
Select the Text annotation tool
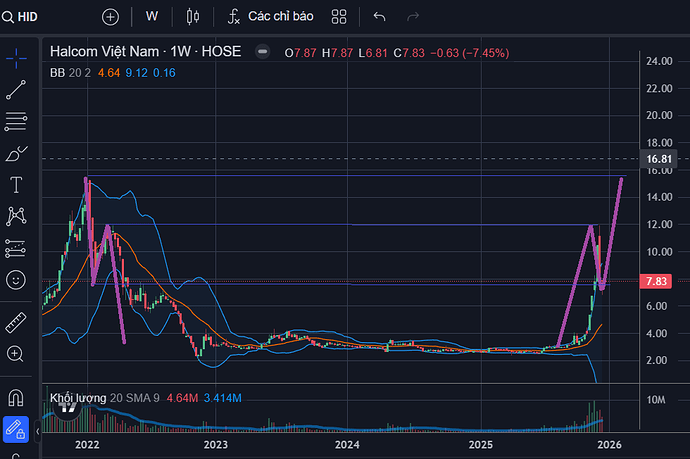16,185
